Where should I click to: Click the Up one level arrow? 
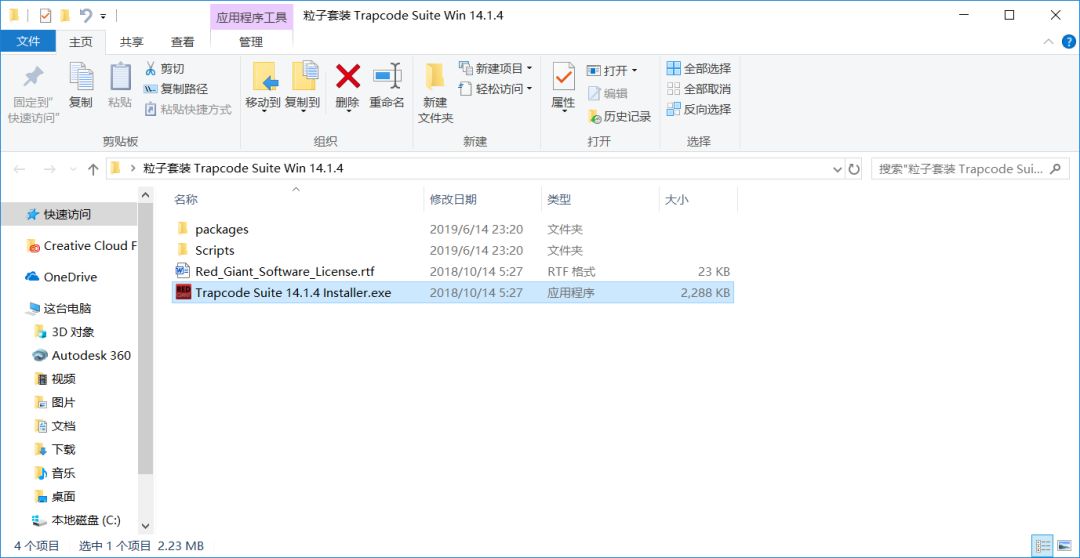(x=93, y=169)
